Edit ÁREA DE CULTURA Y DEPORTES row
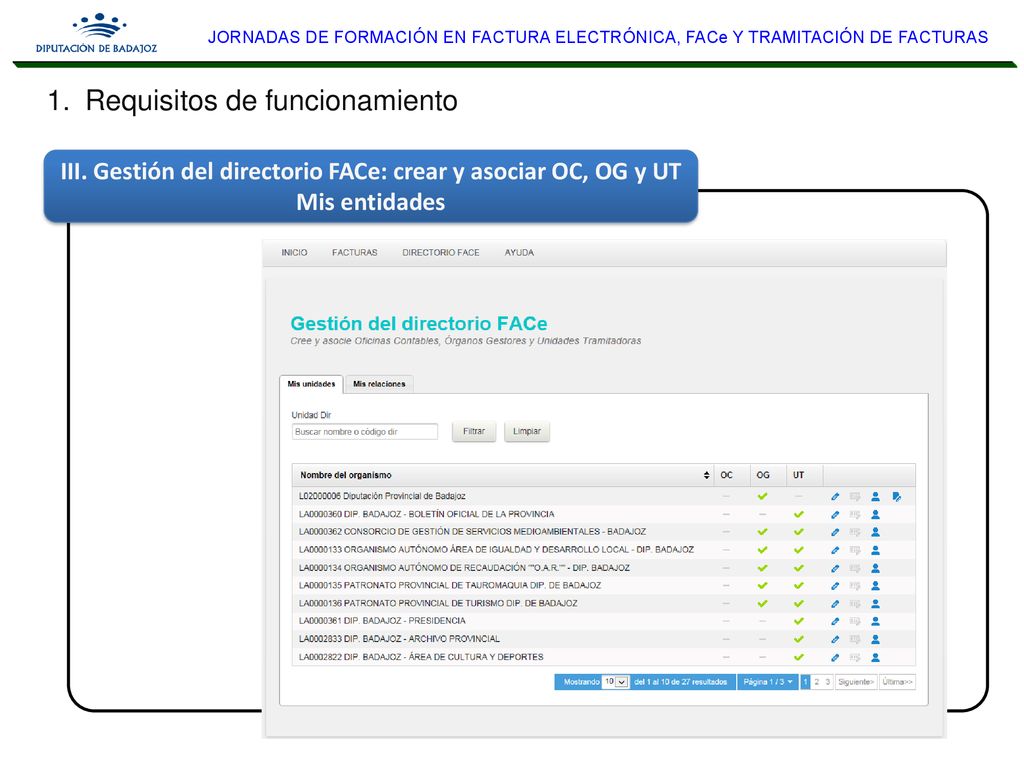Image resolution: width=1024 pixels, height=768 pixels. (x=835, y=658)
